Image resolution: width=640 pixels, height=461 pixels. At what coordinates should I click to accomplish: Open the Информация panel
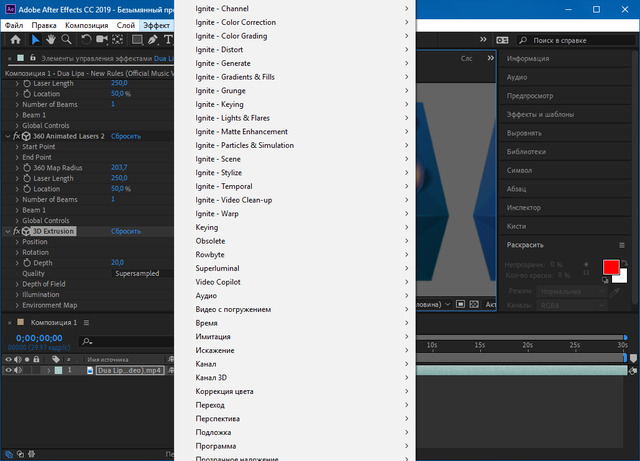(x=528, y=60)
